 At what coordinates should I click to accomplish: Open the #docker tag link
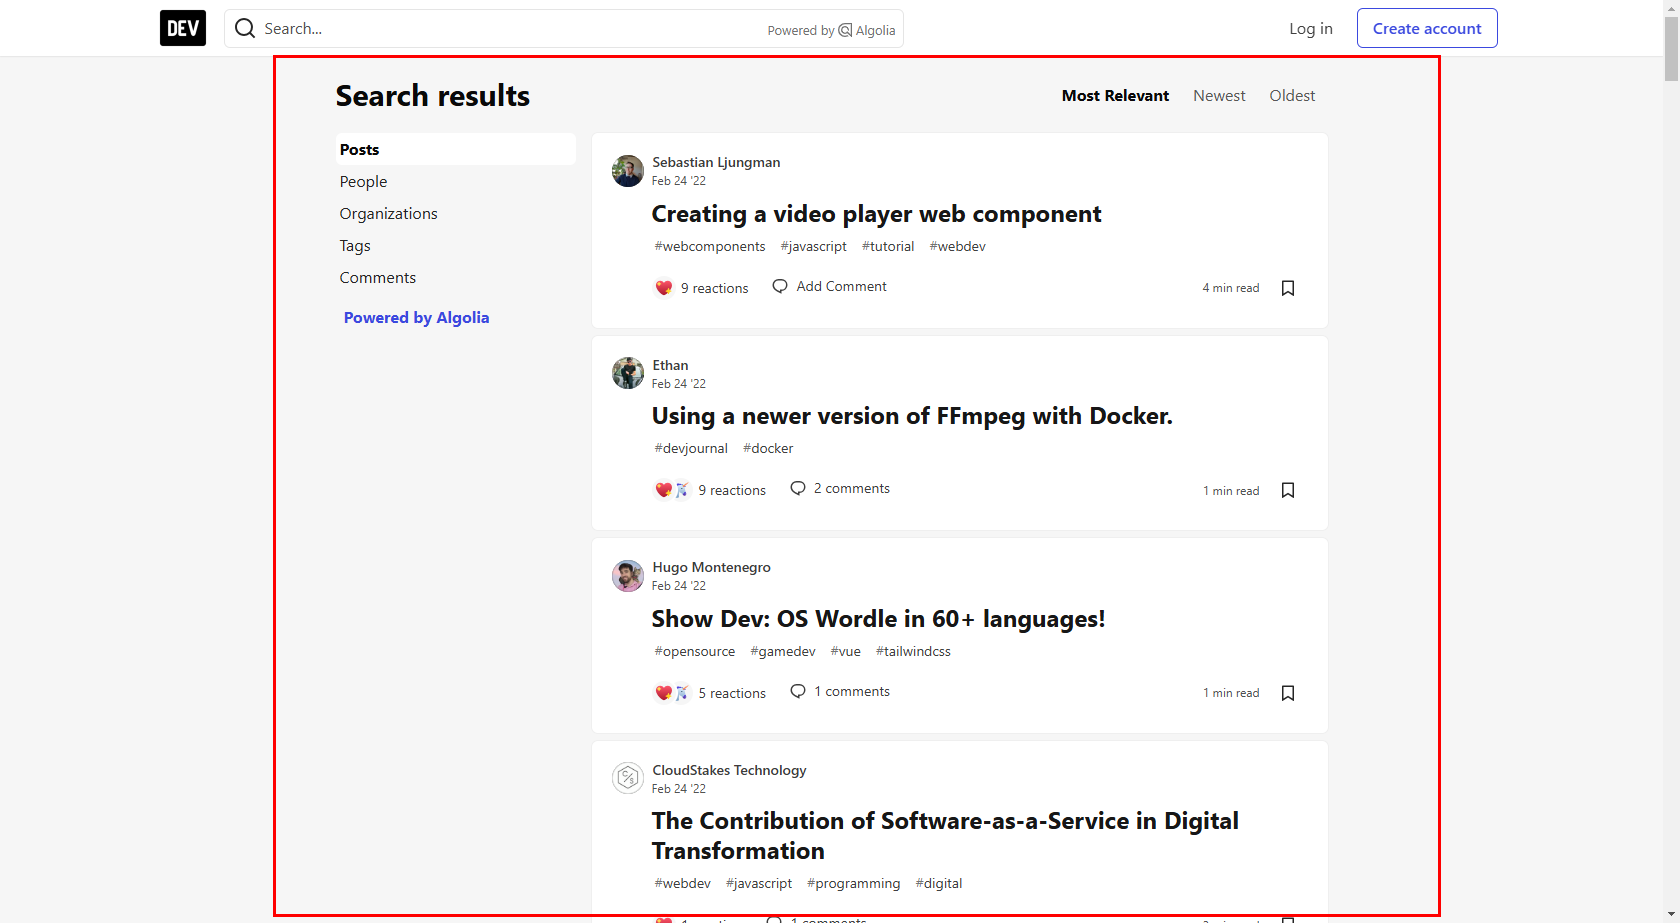point(768,449)
